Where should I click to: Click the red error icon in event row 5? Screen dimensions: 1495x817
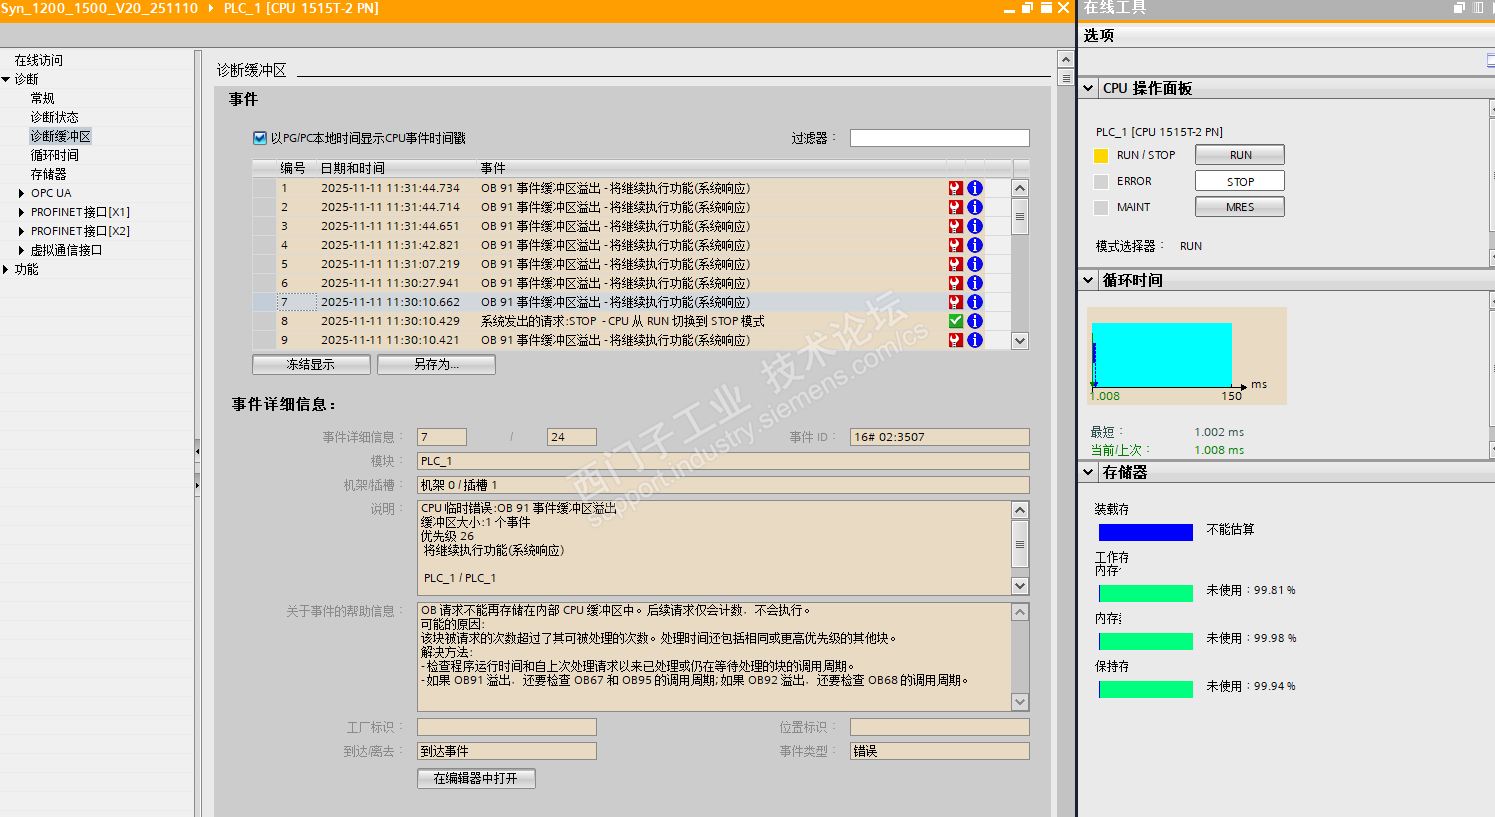956,264
